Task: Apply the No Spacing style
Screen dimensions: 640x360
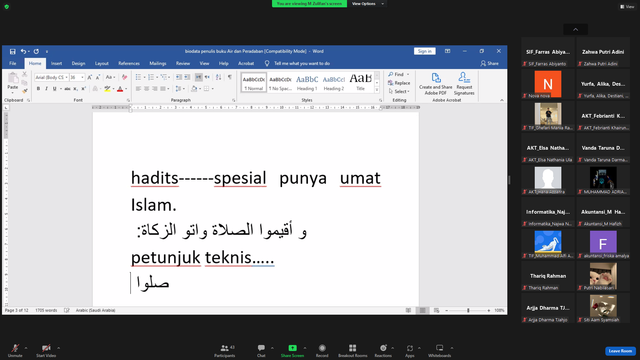Action: click(x=280, y=82)
